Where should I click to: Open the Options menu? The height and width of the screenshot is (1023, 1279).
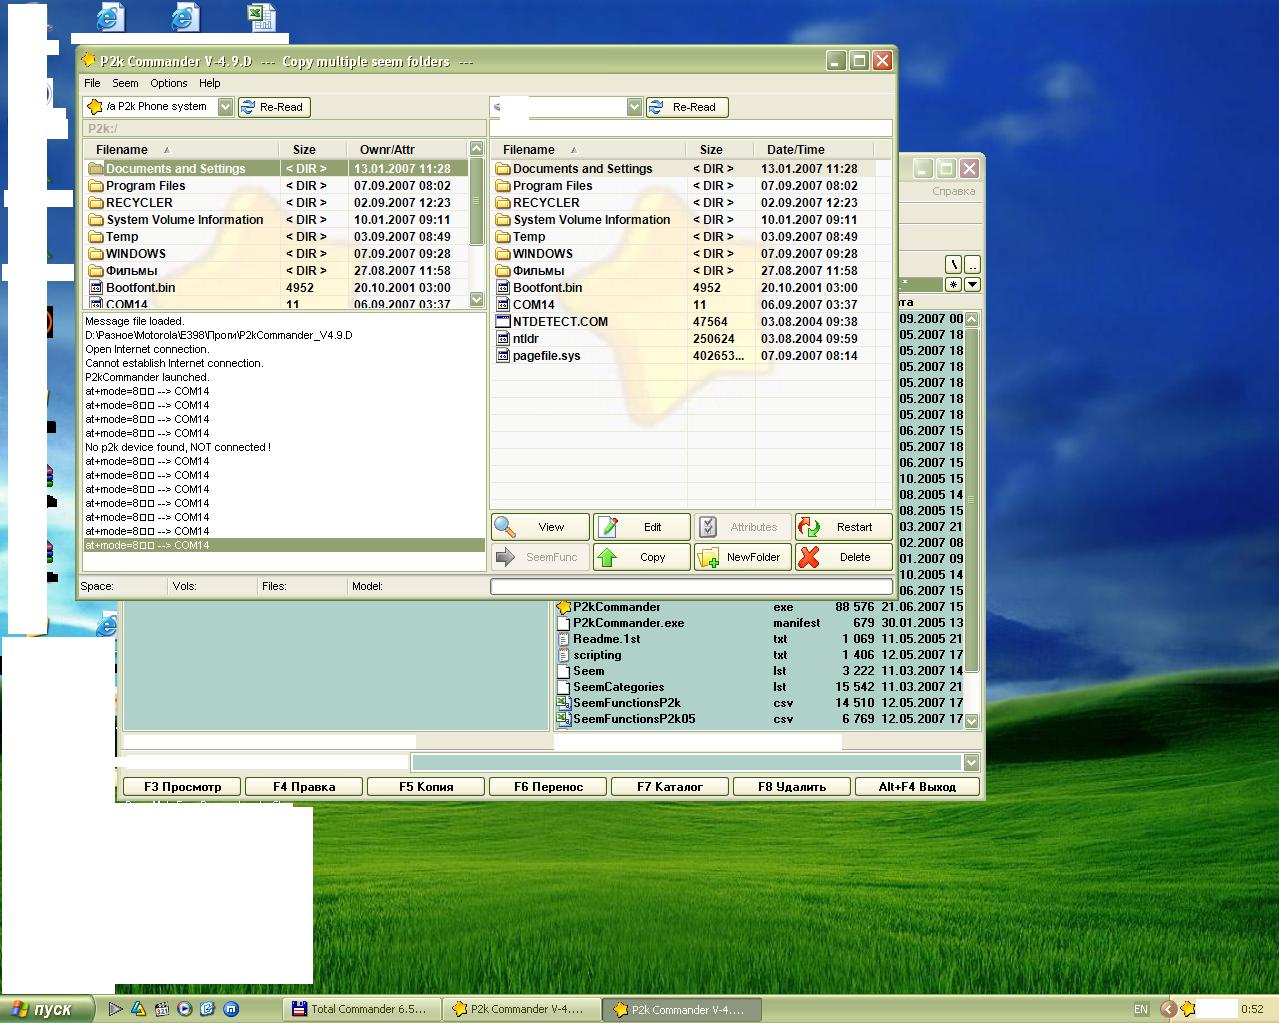pyautogui.click(x=168, y=83)
